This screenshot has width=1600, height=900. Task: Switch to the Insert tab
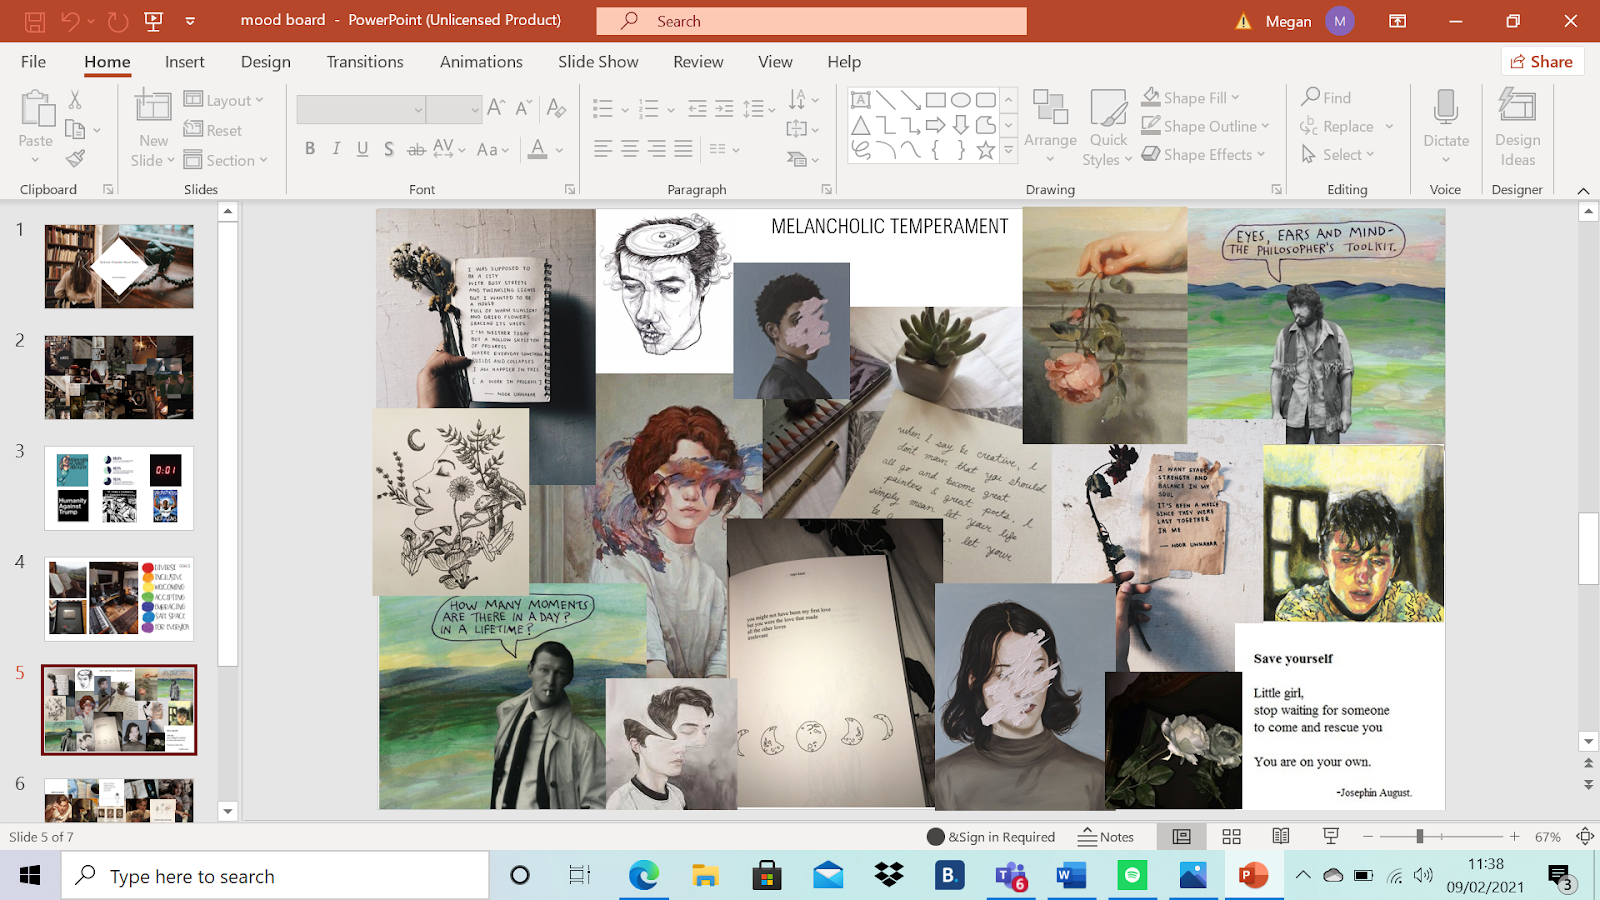point(185,62)
